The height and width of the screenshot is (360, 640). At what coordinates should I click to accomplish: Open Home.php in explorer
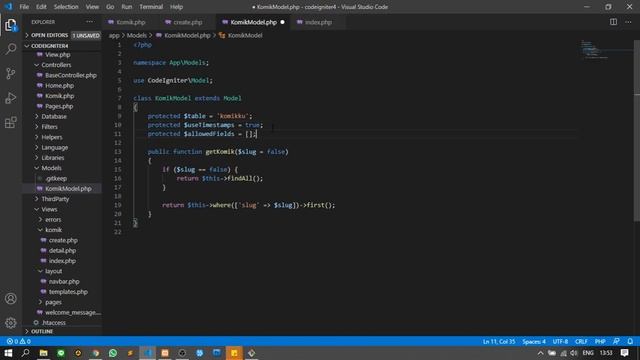(x=59, y=85)
